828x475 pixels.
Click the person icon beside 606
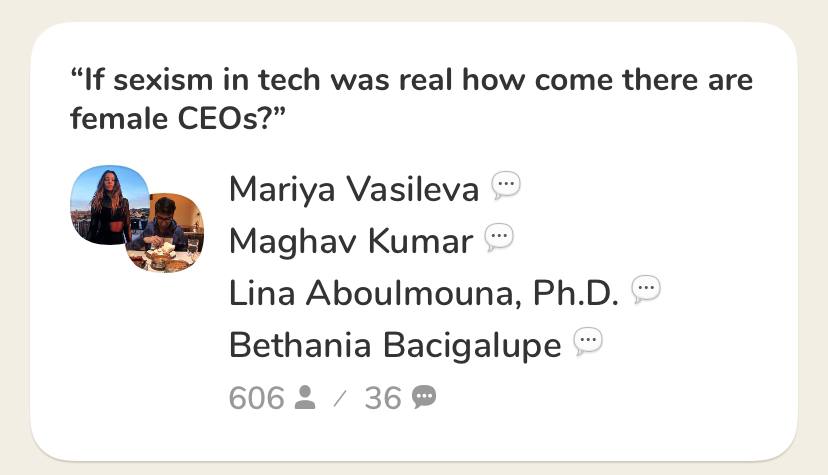[305, 397]
